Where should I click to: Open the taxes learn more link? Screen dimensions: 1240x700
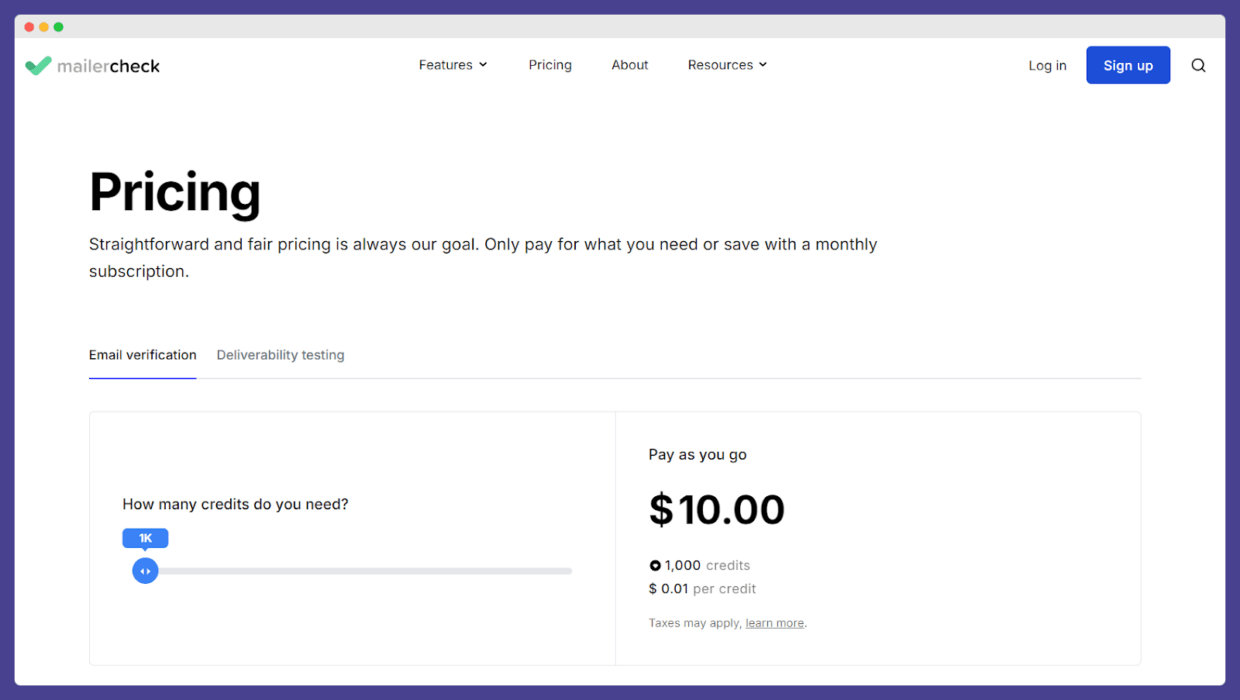(x=774, y=623)
